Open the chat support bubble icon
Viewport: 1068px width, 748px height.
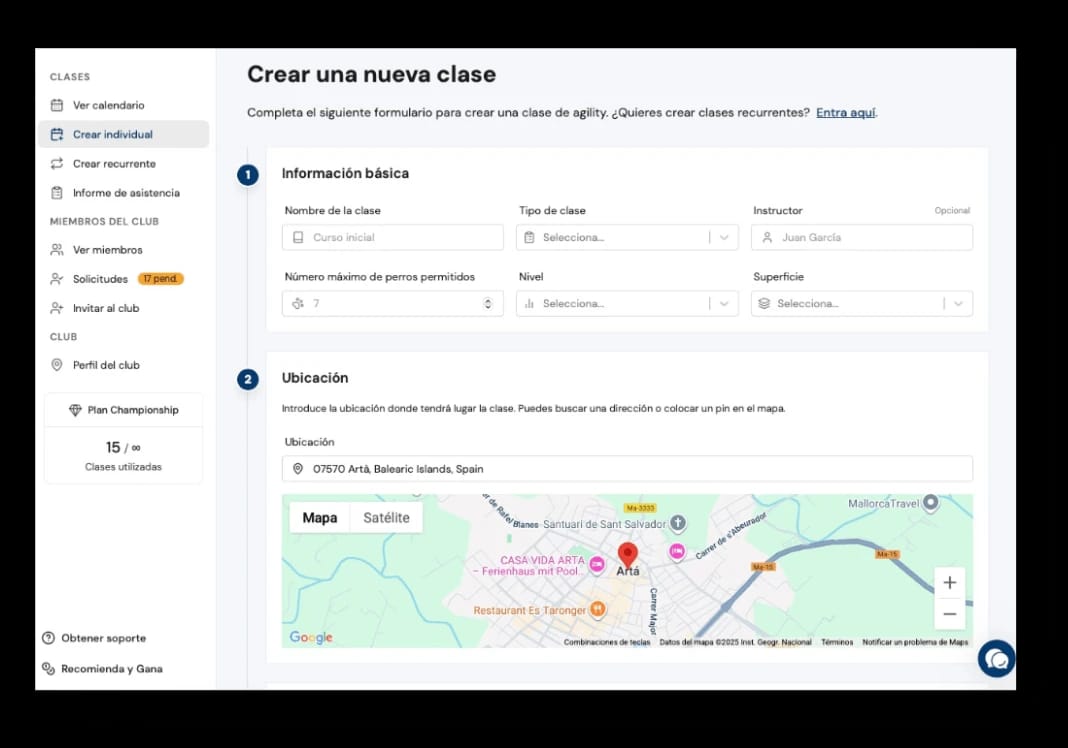996,658
